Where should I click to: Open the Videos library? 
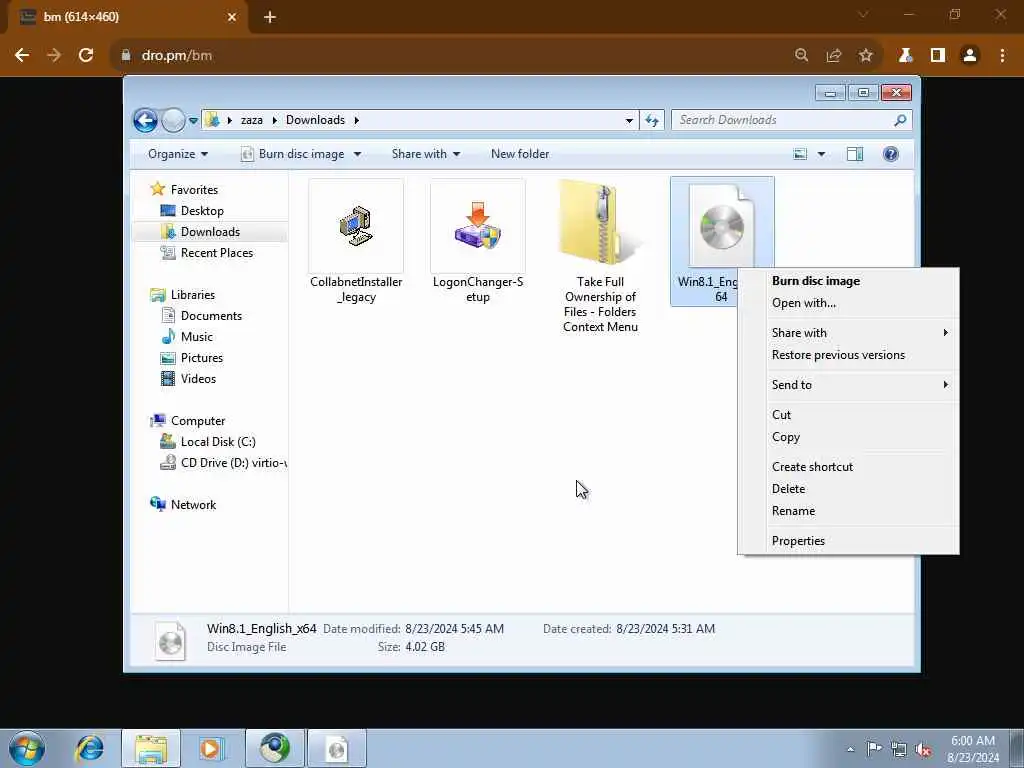[x=197, y=379]
